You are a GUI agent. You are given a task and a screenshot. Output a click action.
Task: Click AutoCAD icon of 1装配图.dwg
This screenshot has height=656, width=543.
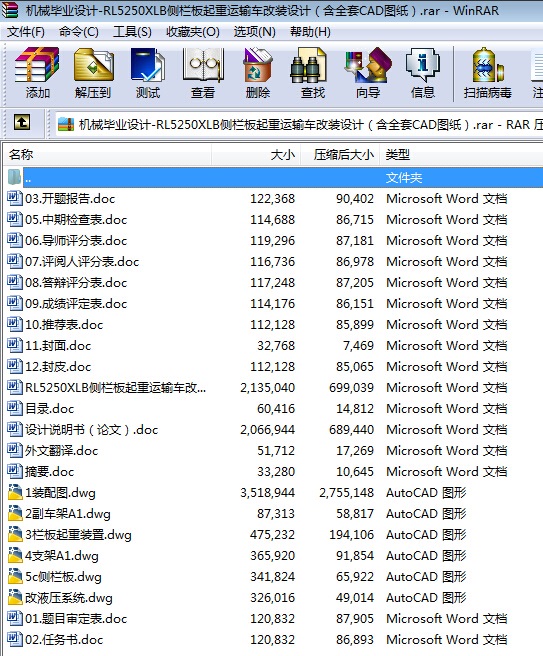[x=15, y=492]
